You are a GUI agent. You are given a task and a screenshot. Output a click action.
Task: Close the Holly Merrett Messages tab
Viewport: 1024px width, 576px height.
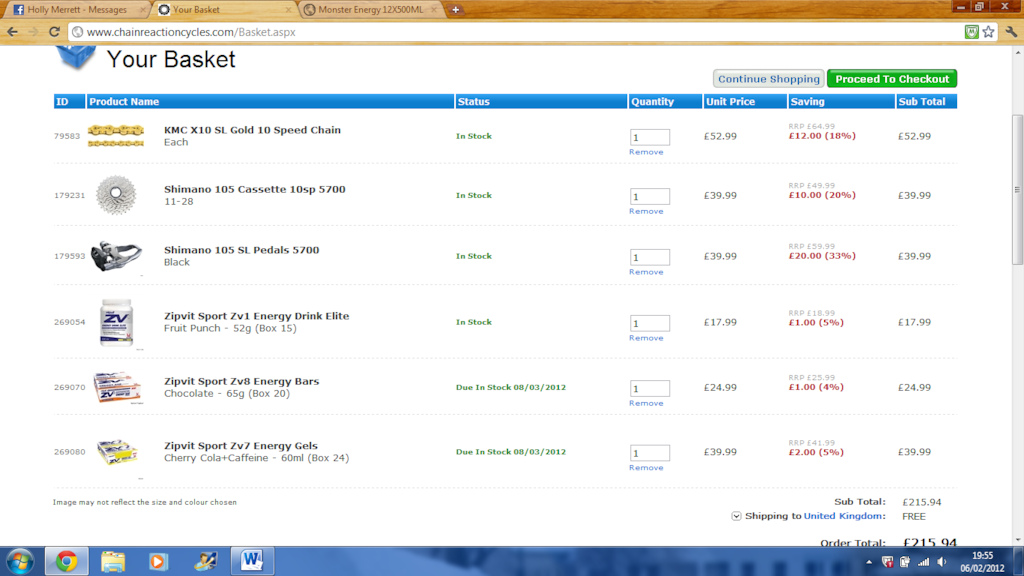143,10
